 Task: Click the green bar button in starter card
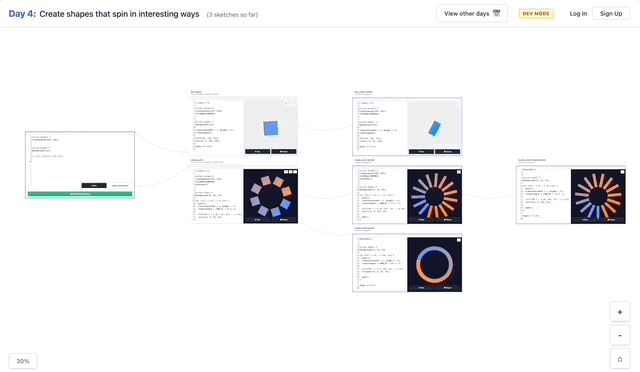[x=80, y=194]
